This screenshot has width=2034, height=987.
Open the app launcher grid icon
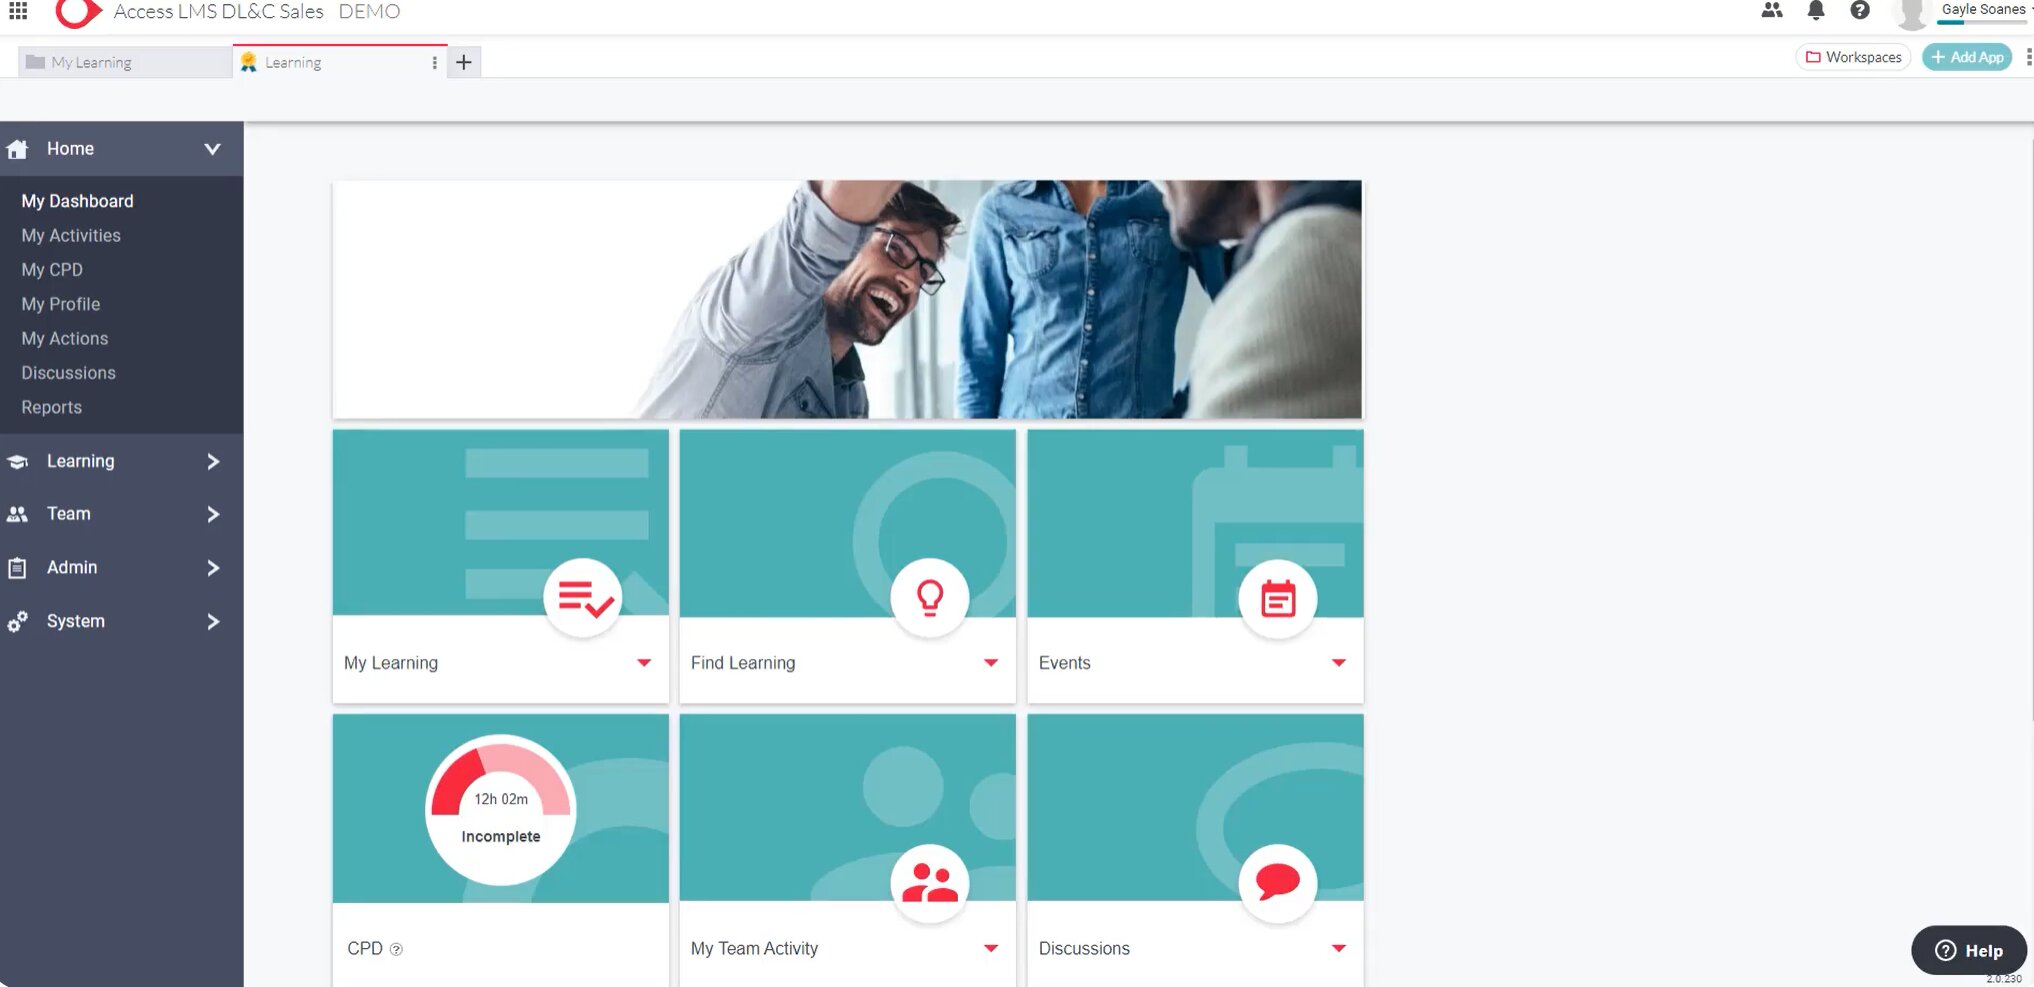pos(18,11)
